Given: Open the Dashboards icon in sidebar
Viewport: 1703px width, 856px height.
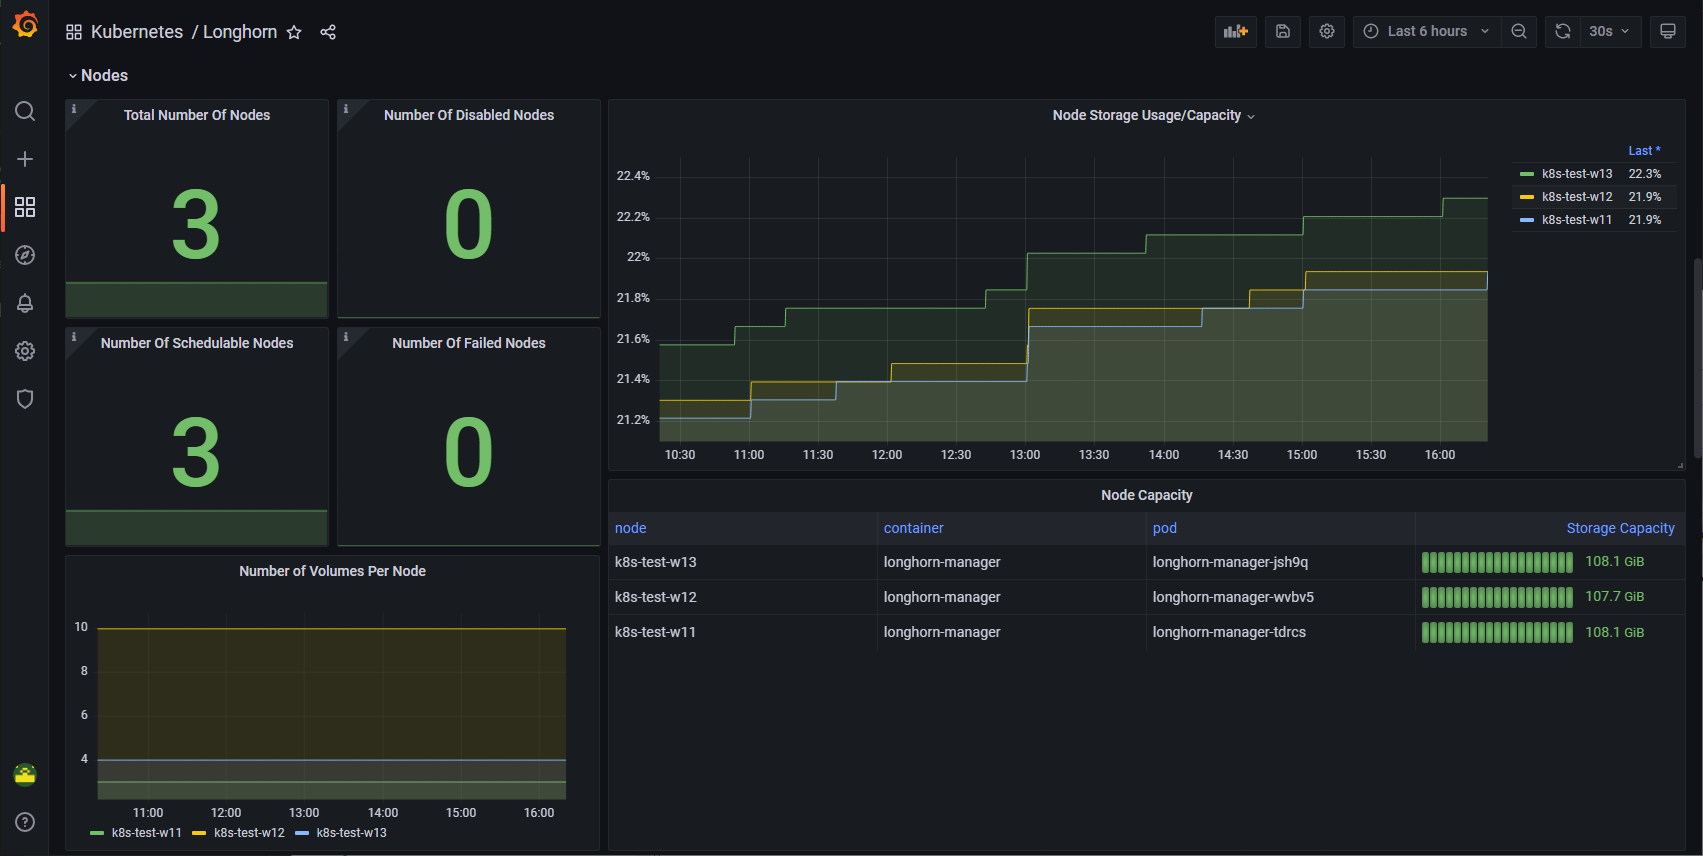Looking at the screenshot, I should [x=25, y=207].
